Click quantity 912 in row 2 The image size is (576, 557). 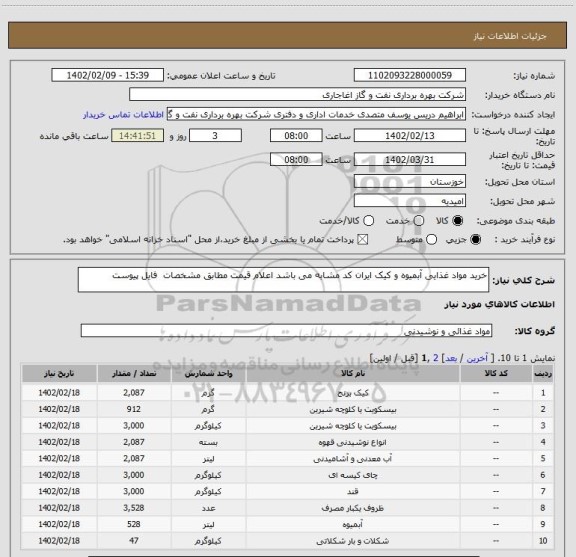[x=134, y=409]
